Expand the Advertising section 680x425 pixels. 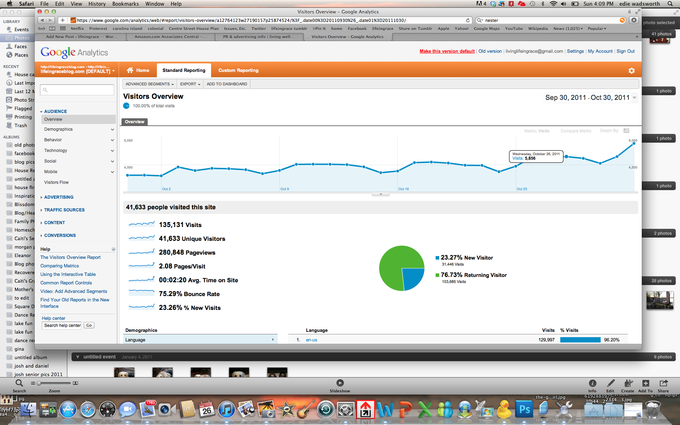tap(58, 197)
